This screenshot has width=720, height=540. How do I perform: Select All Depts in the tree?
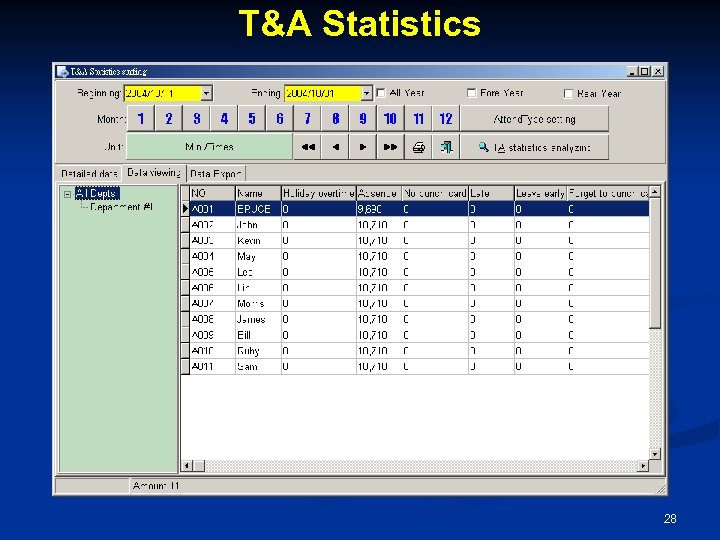[96, 193]
